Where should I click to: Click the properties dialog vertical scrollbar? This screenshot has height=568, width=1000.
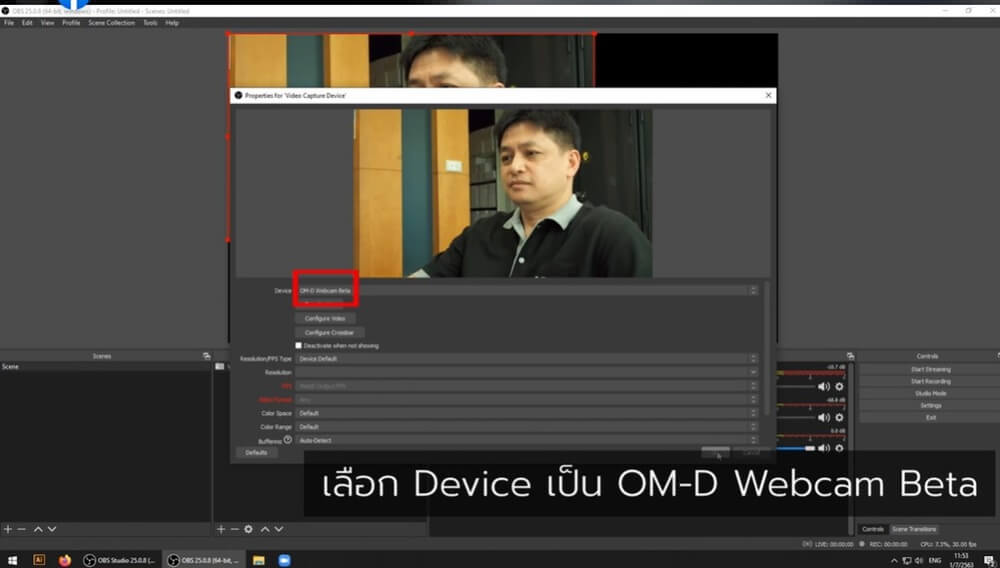point(766,350)
